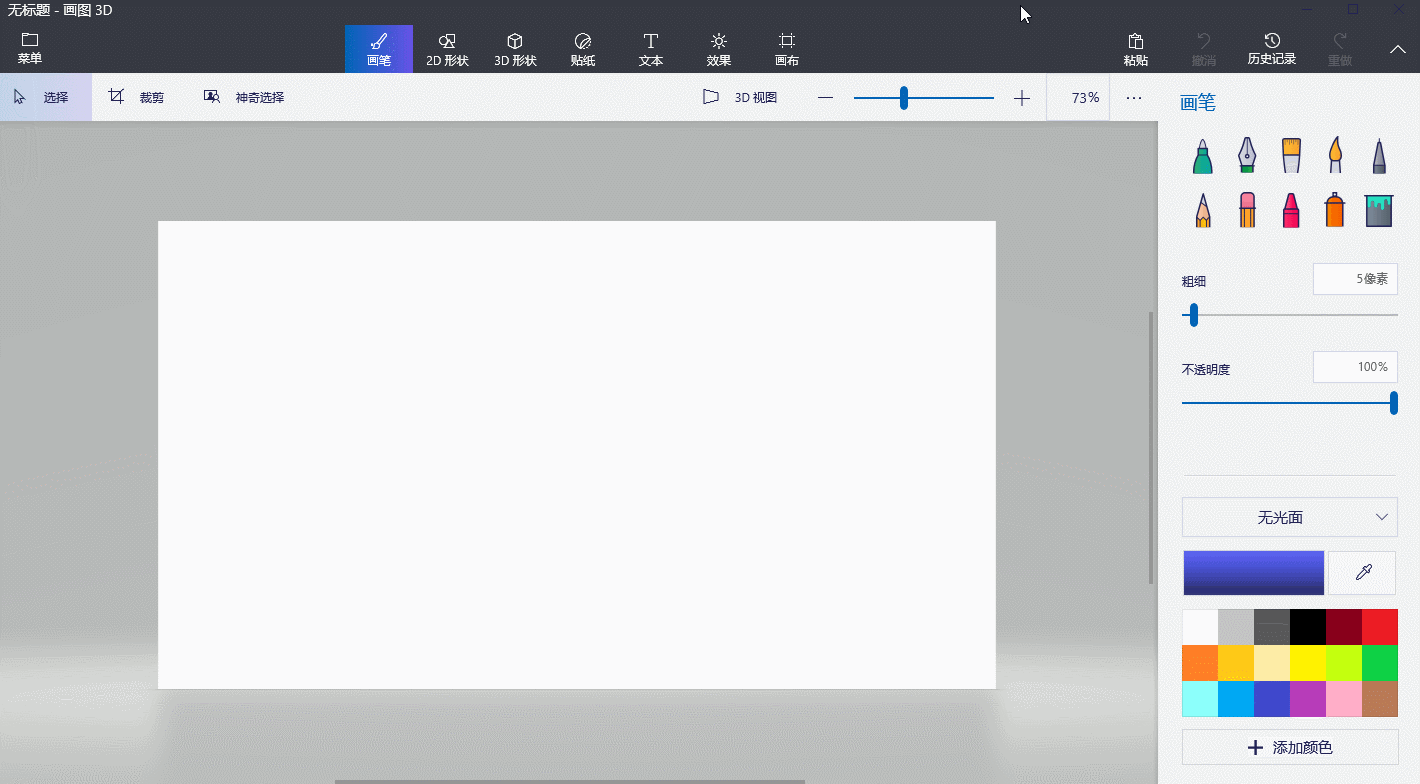Open the 菜单 folder menu

point(30,48)
